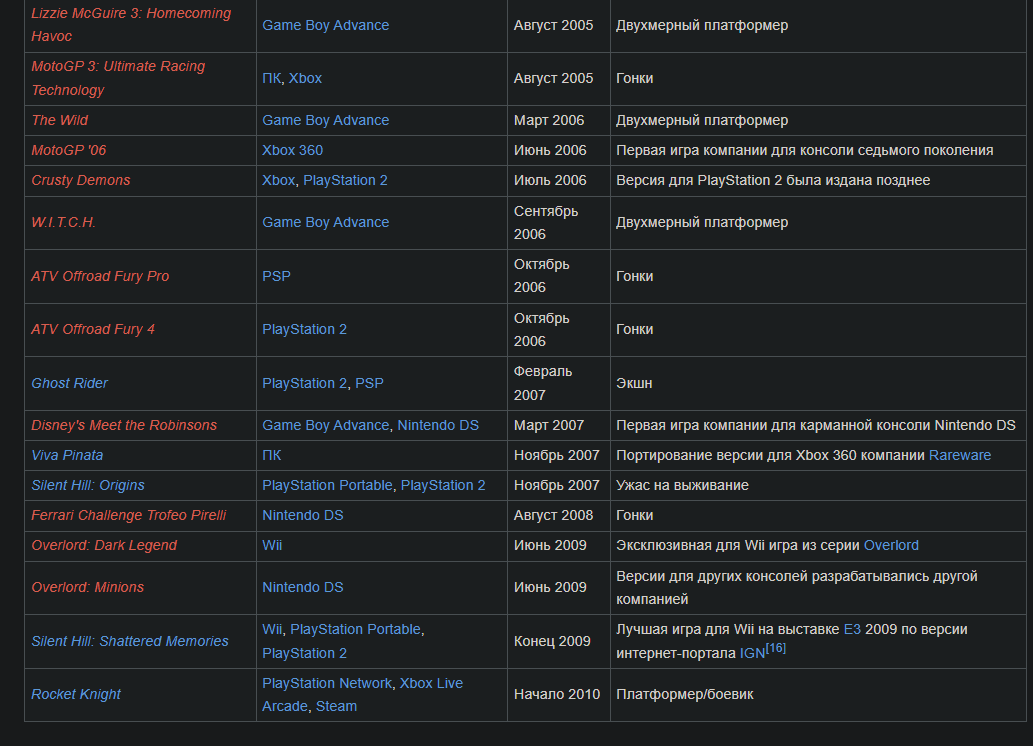1033x746 pixels.
Task: Click Game Boy Advance in Lizzie McGuire row
Action: 325,25
